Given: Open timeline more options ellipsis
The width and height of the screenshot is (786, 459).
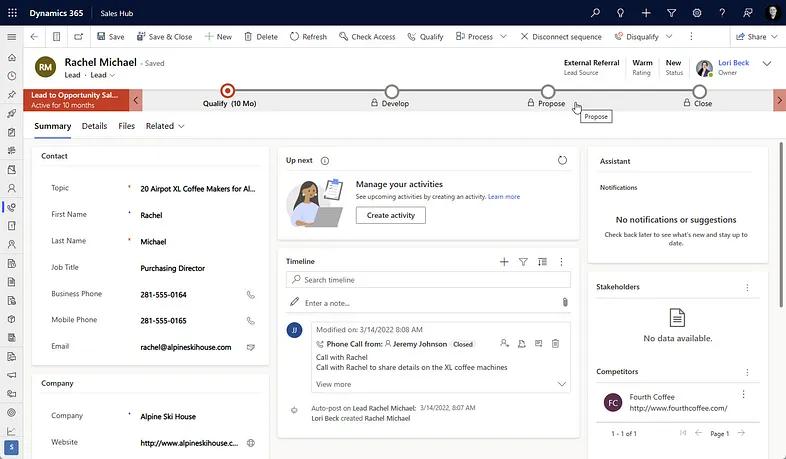Looking at the screenshot, I should click(561, 262).
